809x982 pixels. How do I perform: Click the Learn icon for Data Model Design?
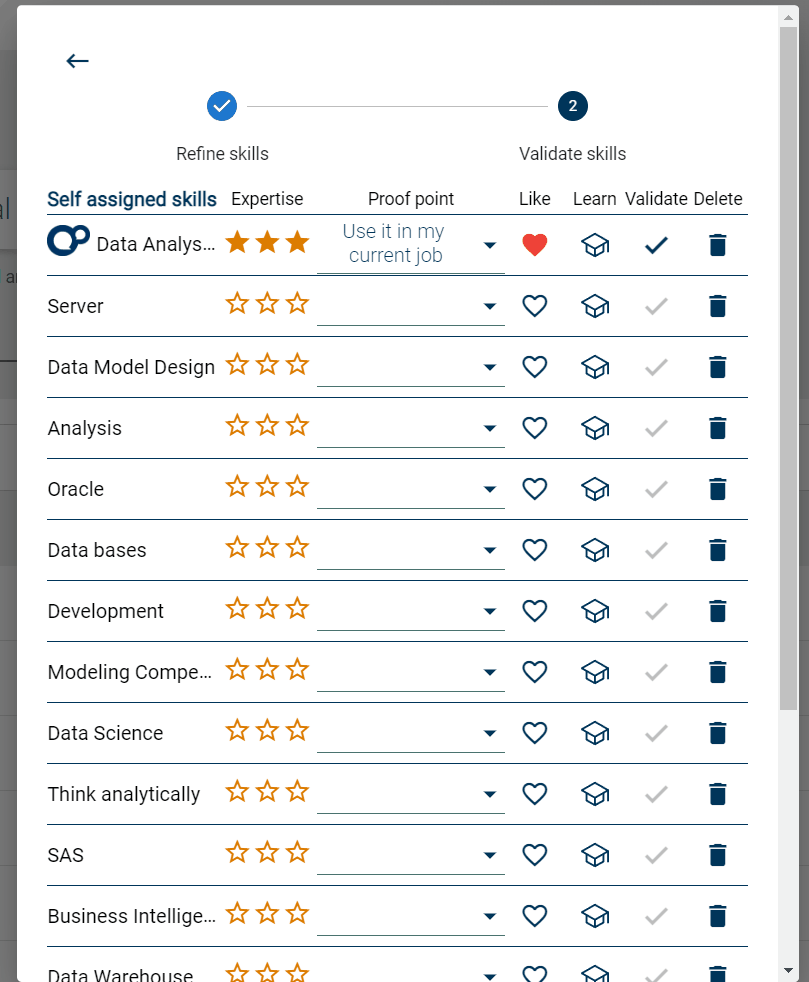click(595, 367)
